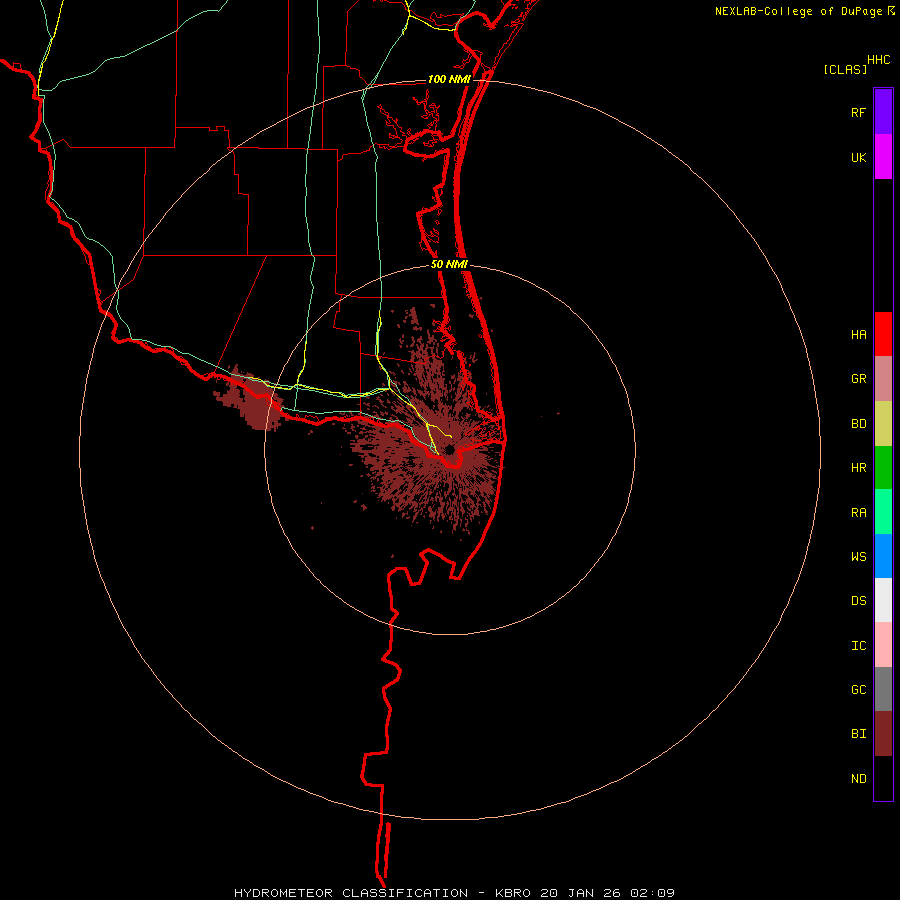The height and width of the screenshot is (900, 900).
Task: Click the HA red legend swatch
Action: click(x=883, y=334)
